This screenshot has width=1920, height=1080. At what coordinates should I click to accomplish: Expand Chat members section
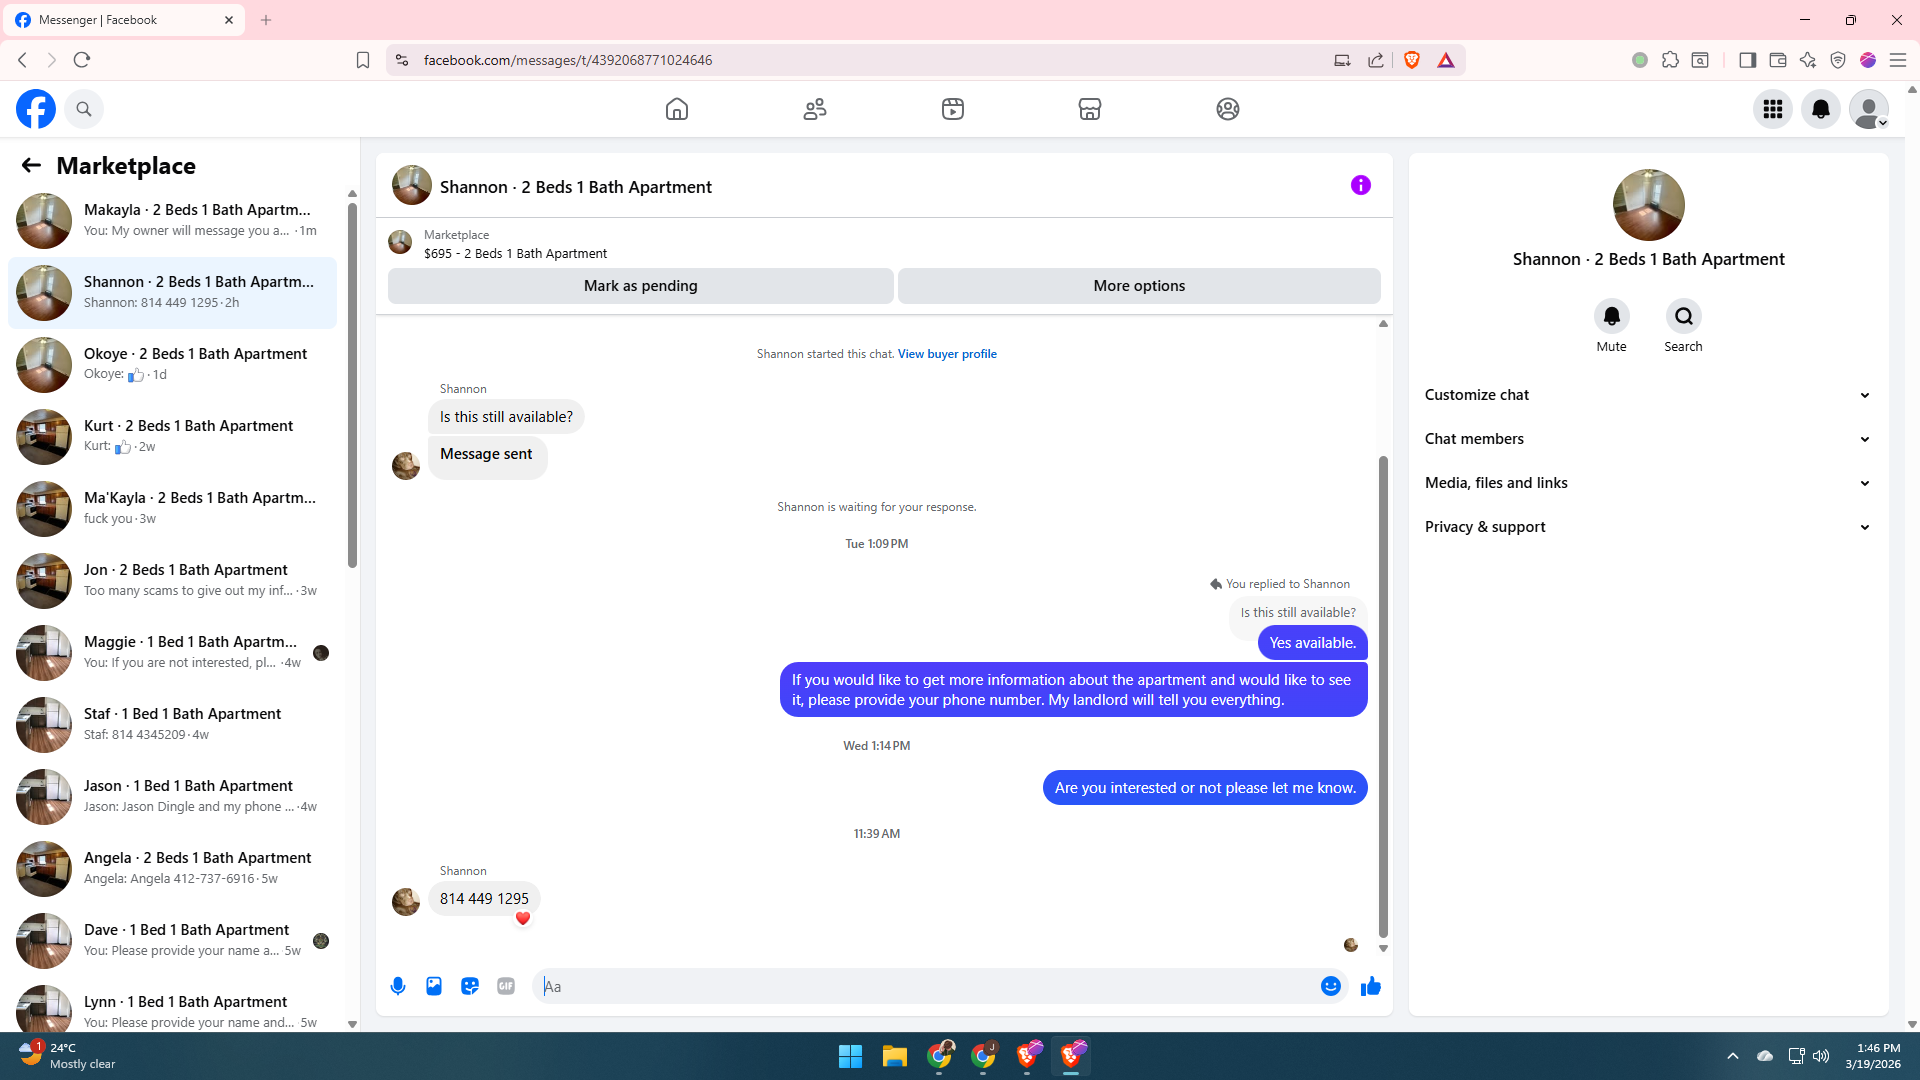1647,439
